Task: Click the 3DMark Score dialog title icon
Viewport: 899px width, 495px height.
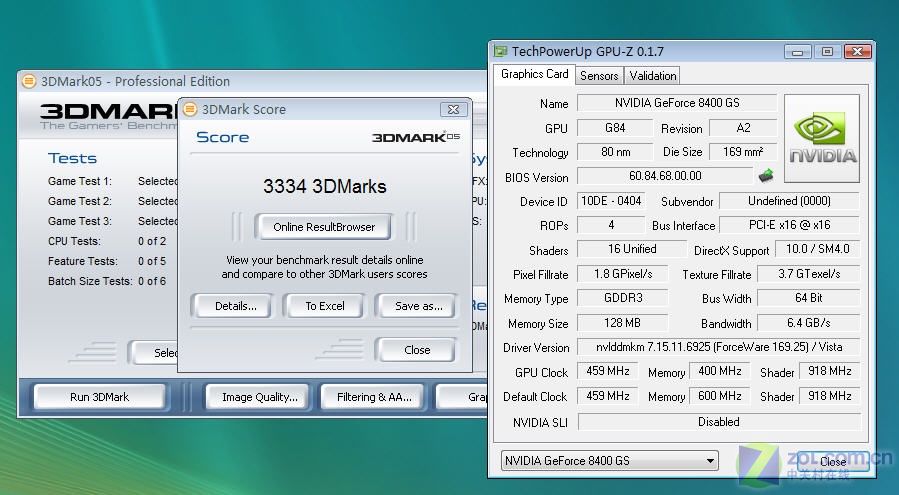Action: coord(190,109)
